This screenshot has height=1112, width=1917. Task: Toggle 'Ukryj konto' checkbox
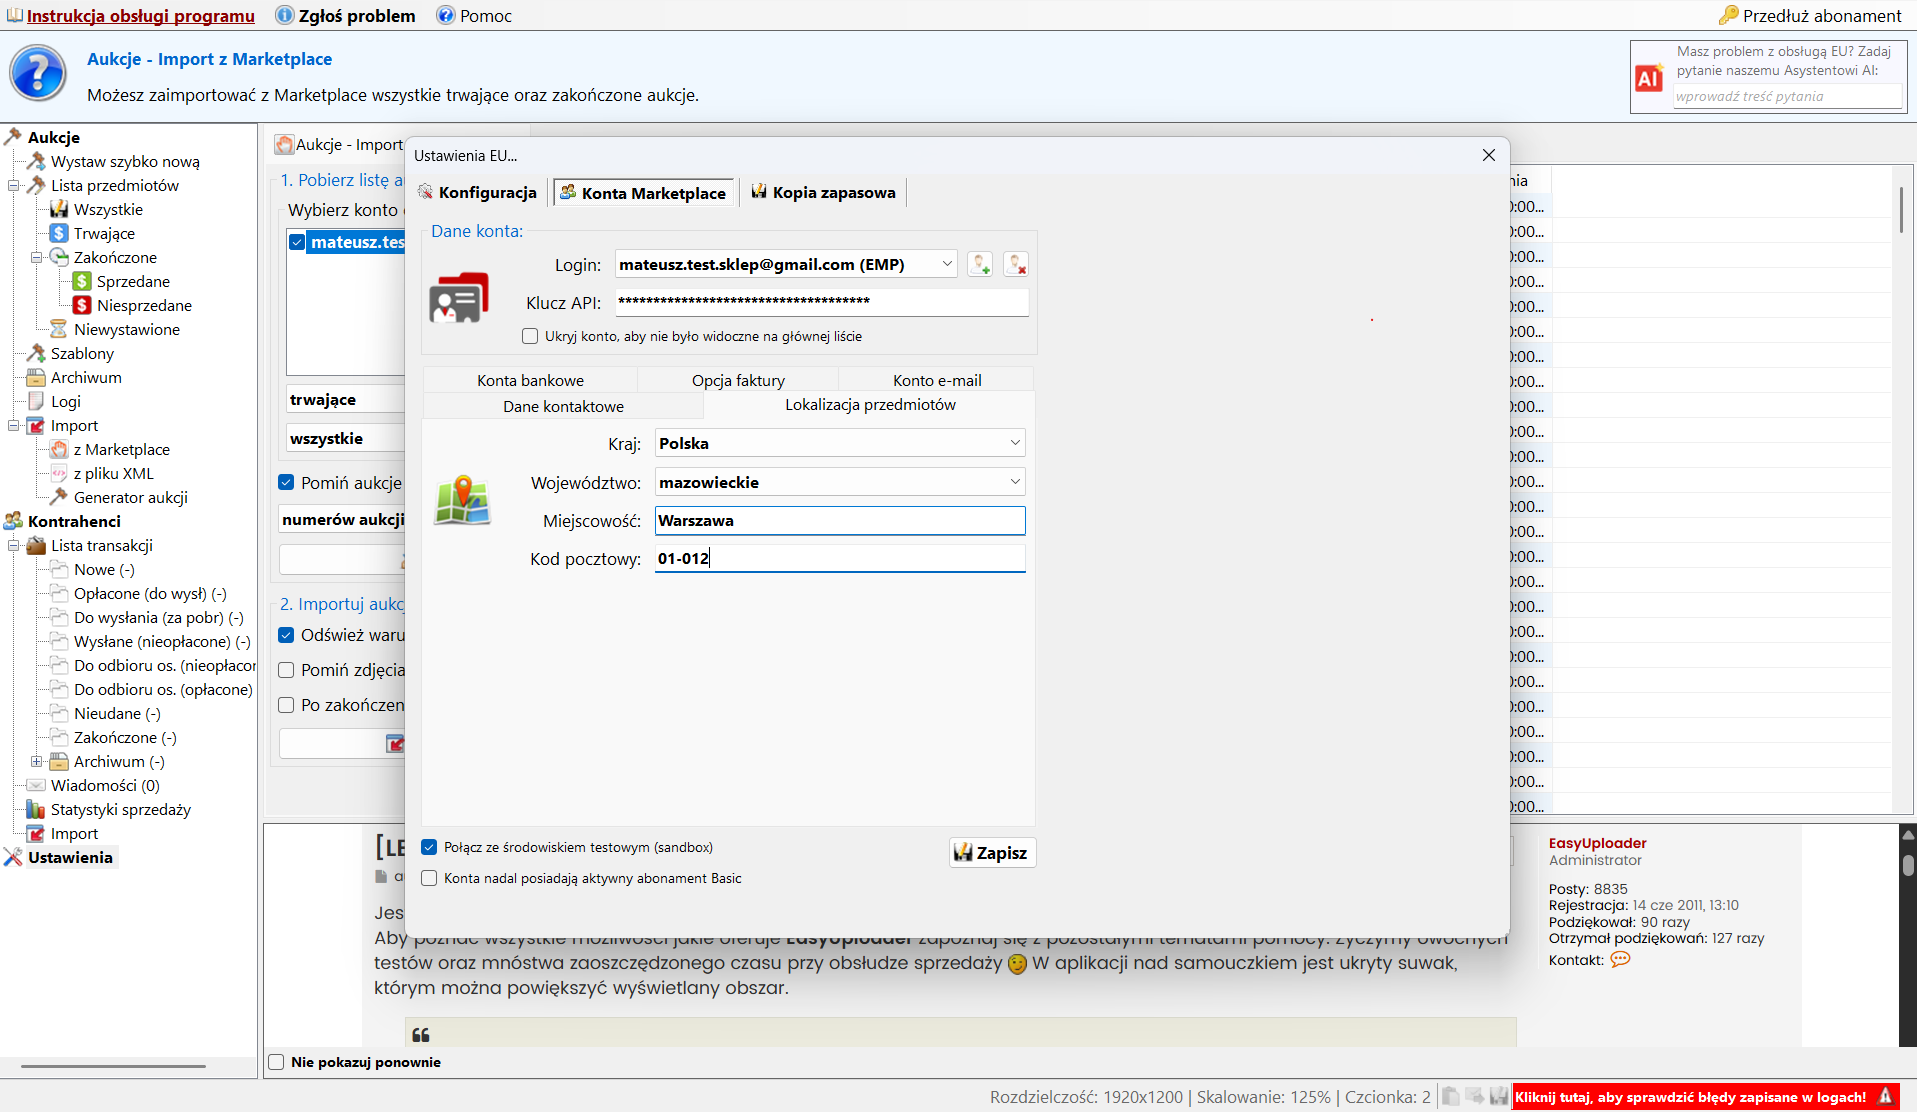tap(530, 337)
